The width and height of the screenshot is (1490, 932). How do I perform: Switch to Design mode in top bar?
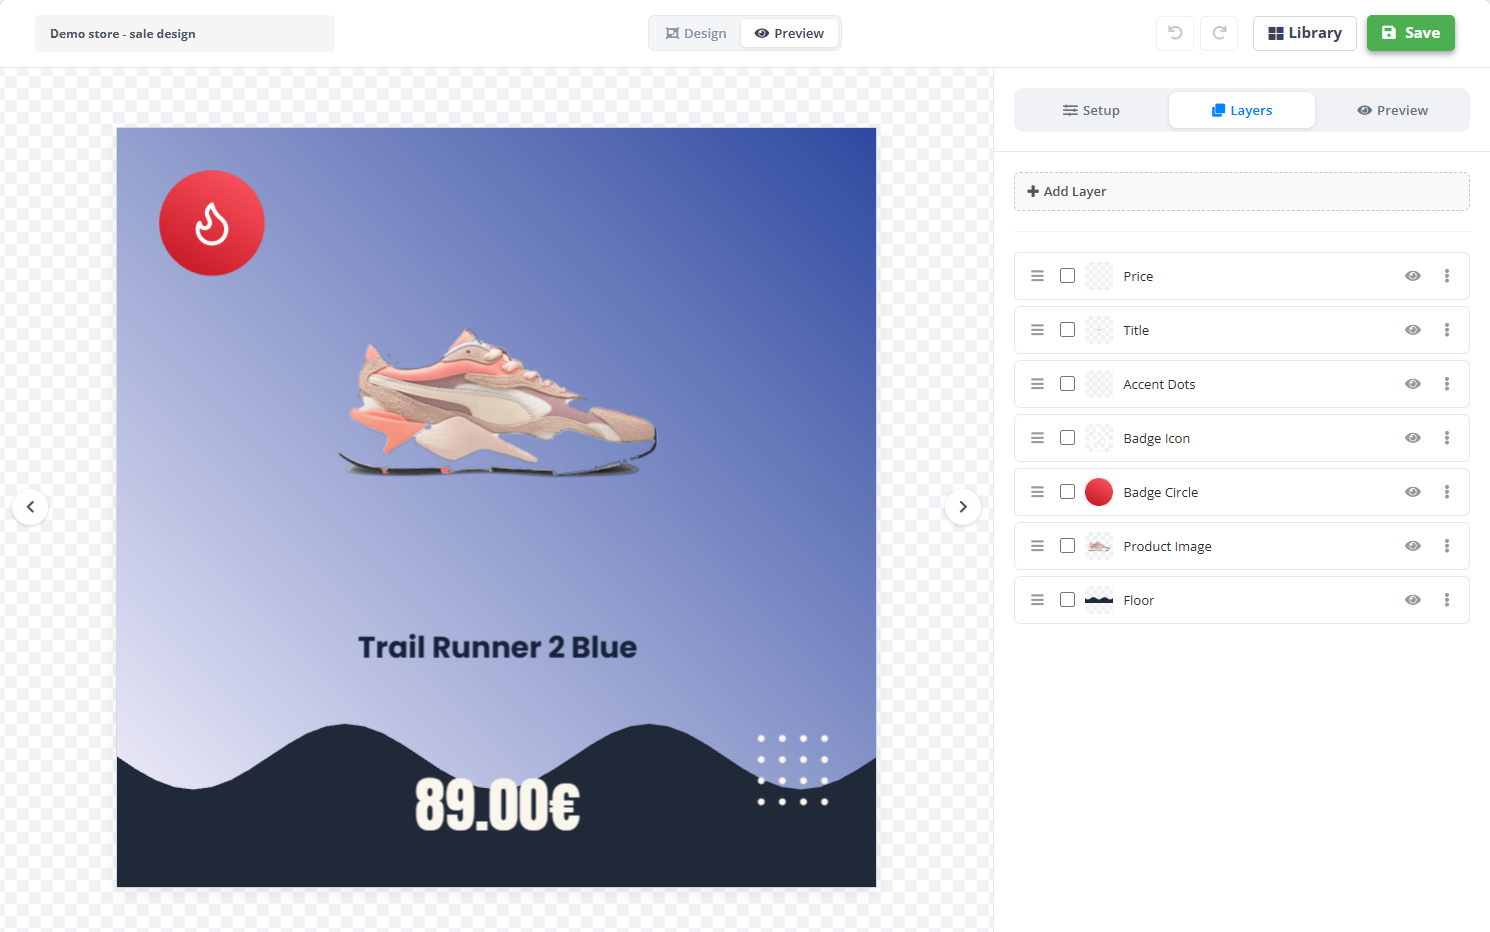pos(696,33)
